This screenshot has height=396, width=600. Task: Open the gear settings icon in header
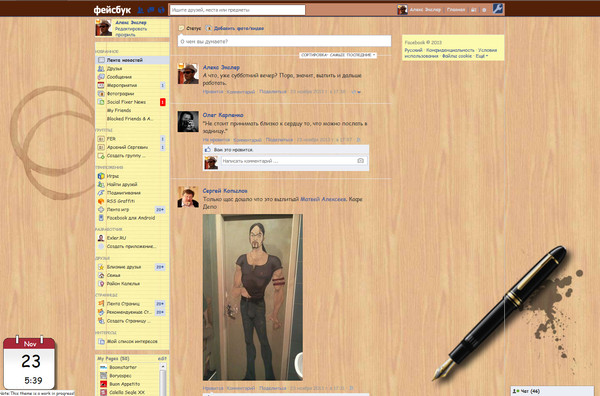484,10
